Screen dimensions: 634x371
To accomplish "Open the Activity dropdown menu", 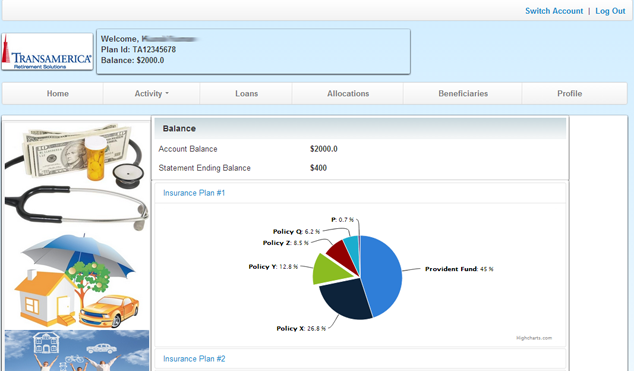I will [x=152, y=94].
